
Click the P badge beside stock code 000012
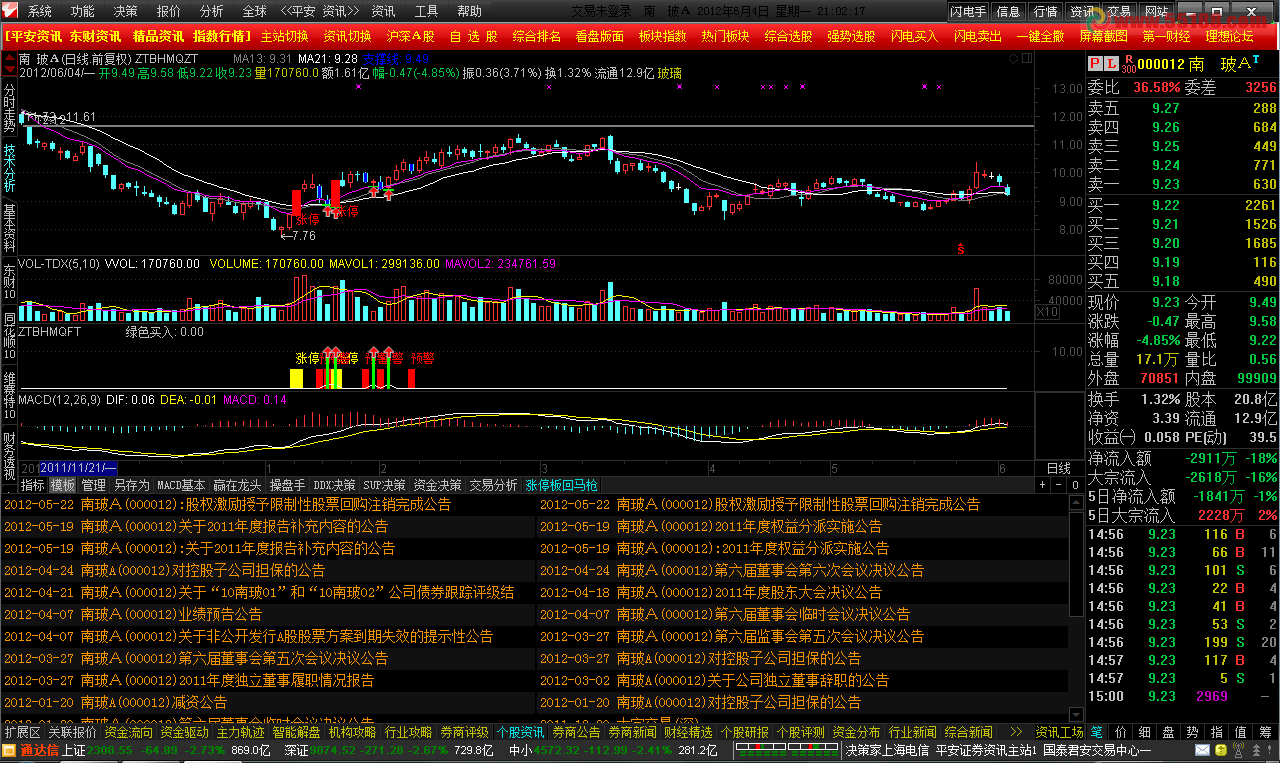coord(1094,64)
